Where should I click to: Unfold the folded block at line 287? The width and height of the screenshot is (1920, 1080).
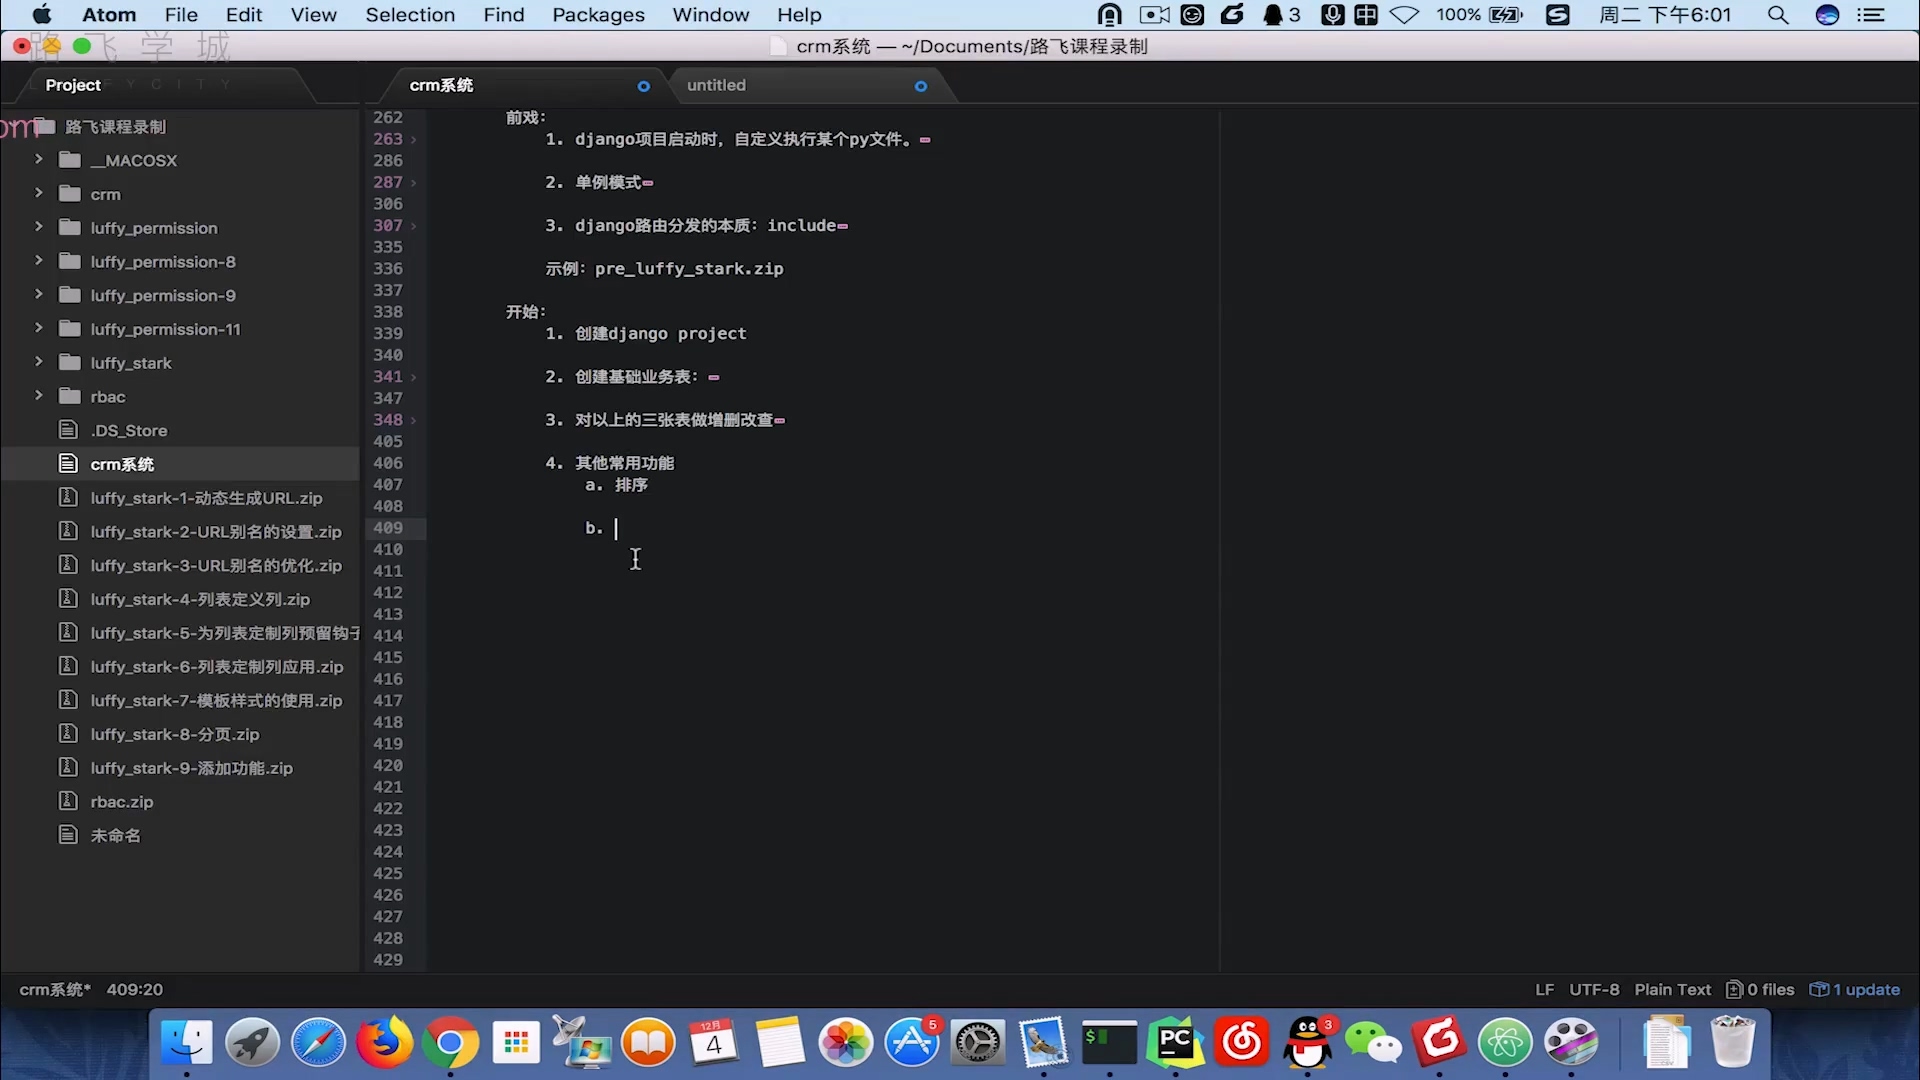(x=414, y=183)
